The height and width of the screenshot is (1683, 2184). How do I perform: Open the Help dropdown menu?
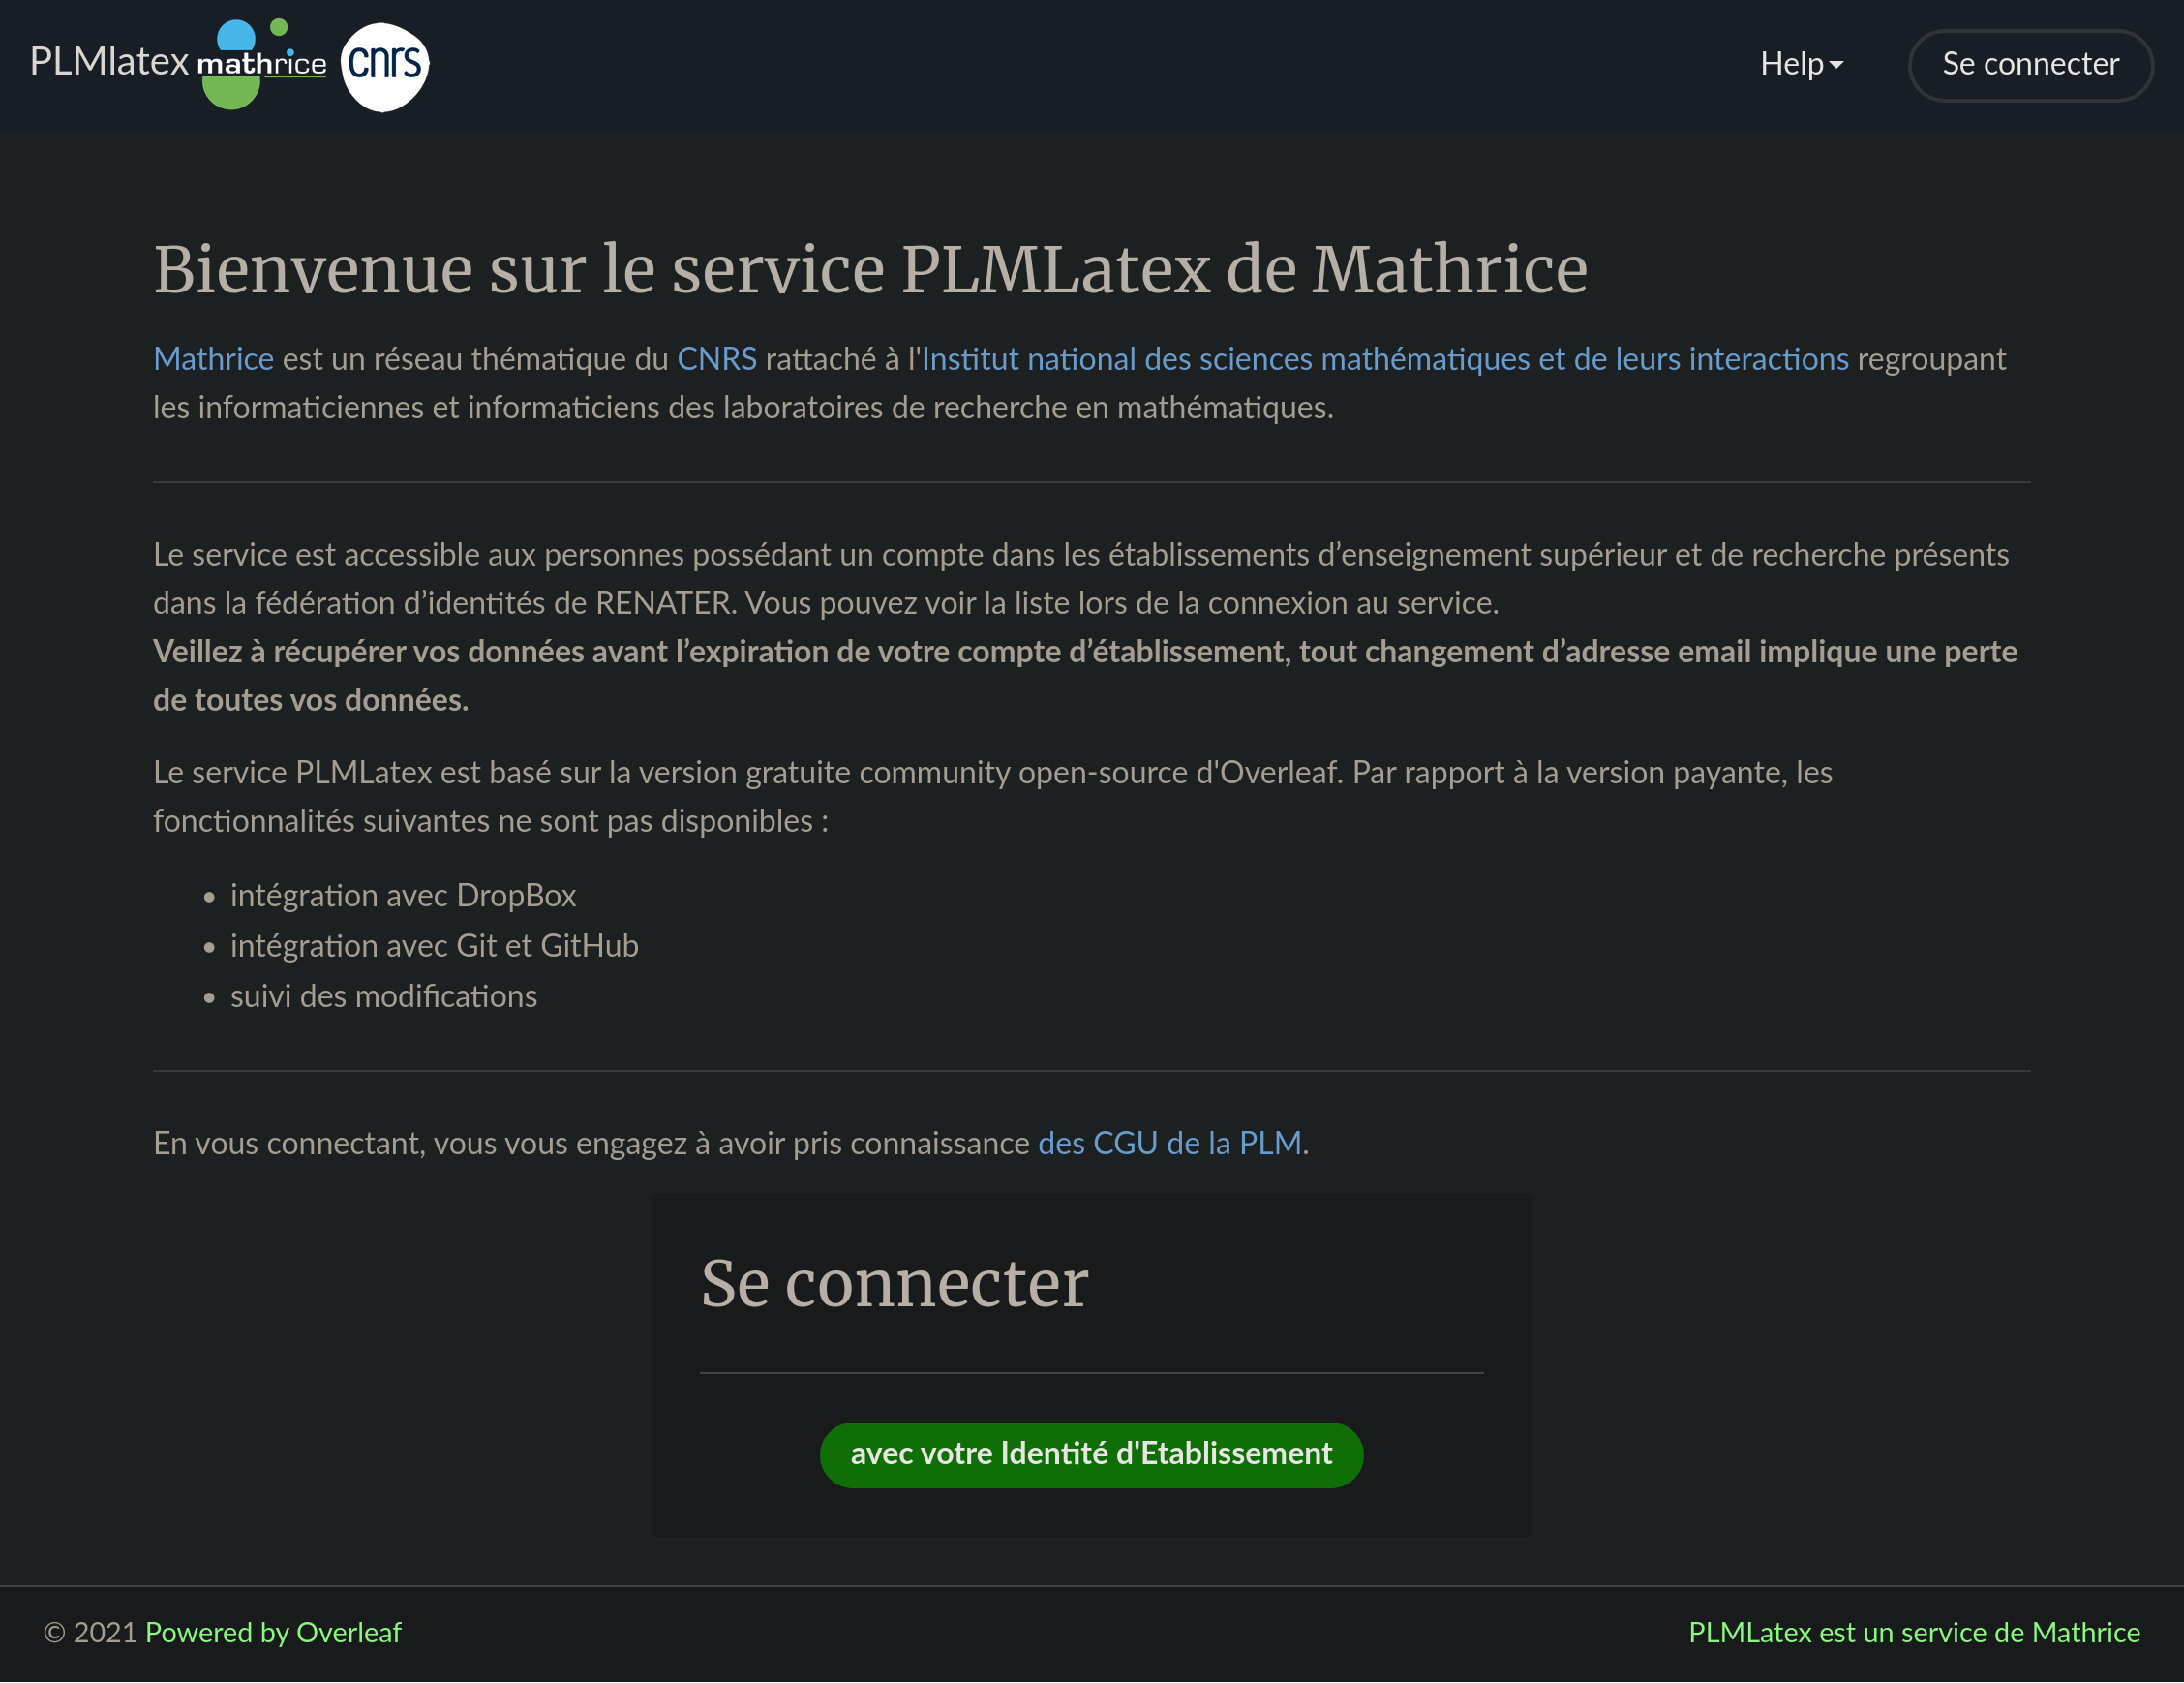pyautogui.click(x=1800, y=64)
